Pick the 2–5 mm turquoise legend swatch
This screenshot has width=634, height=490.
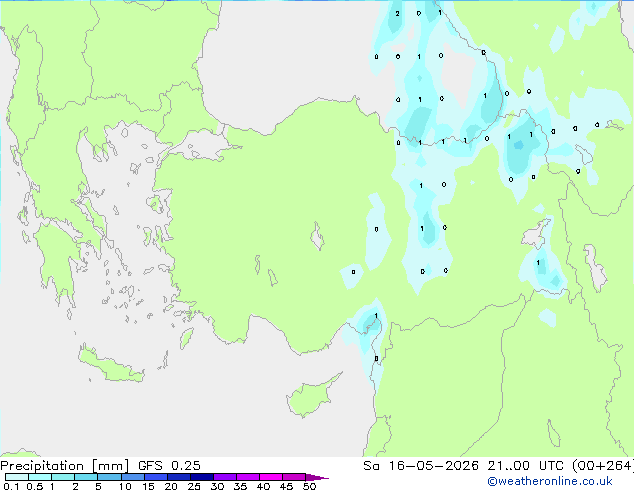coord(86,477)
